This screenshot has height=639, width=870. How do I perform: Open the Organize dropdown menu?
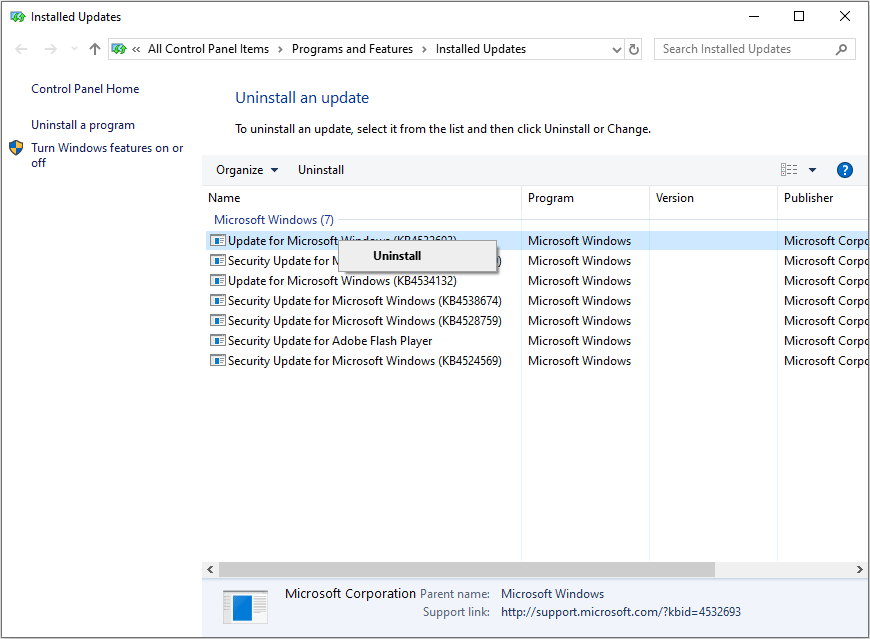coord(247,170)
